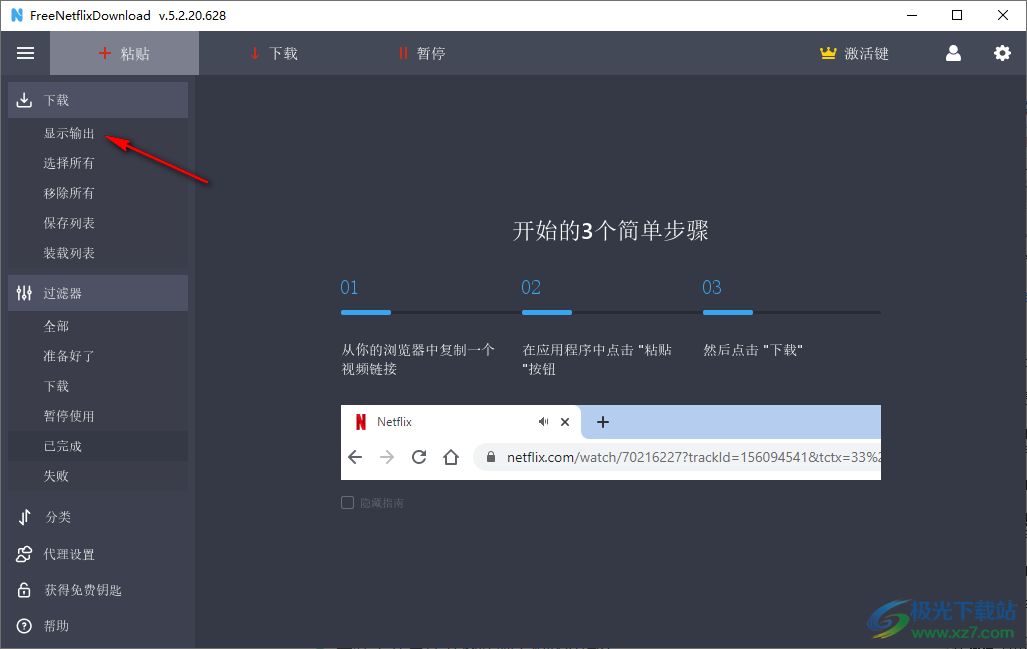Maximize the FreeNetflixDownload window

click(957, 15)
